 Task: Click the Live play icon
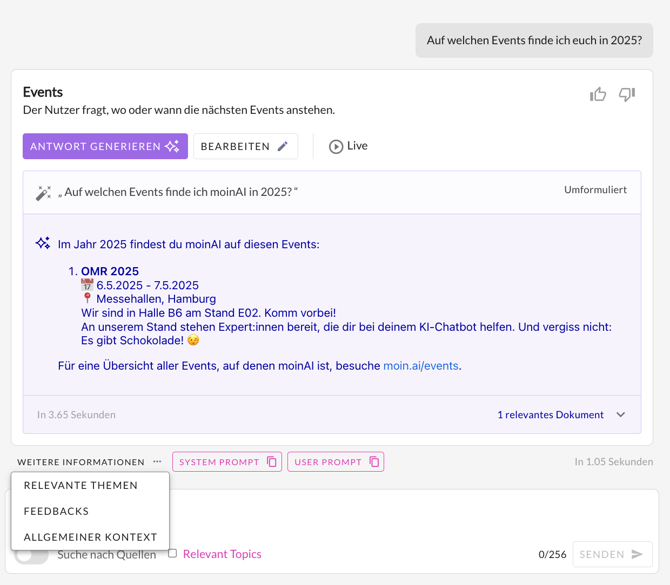336,146
